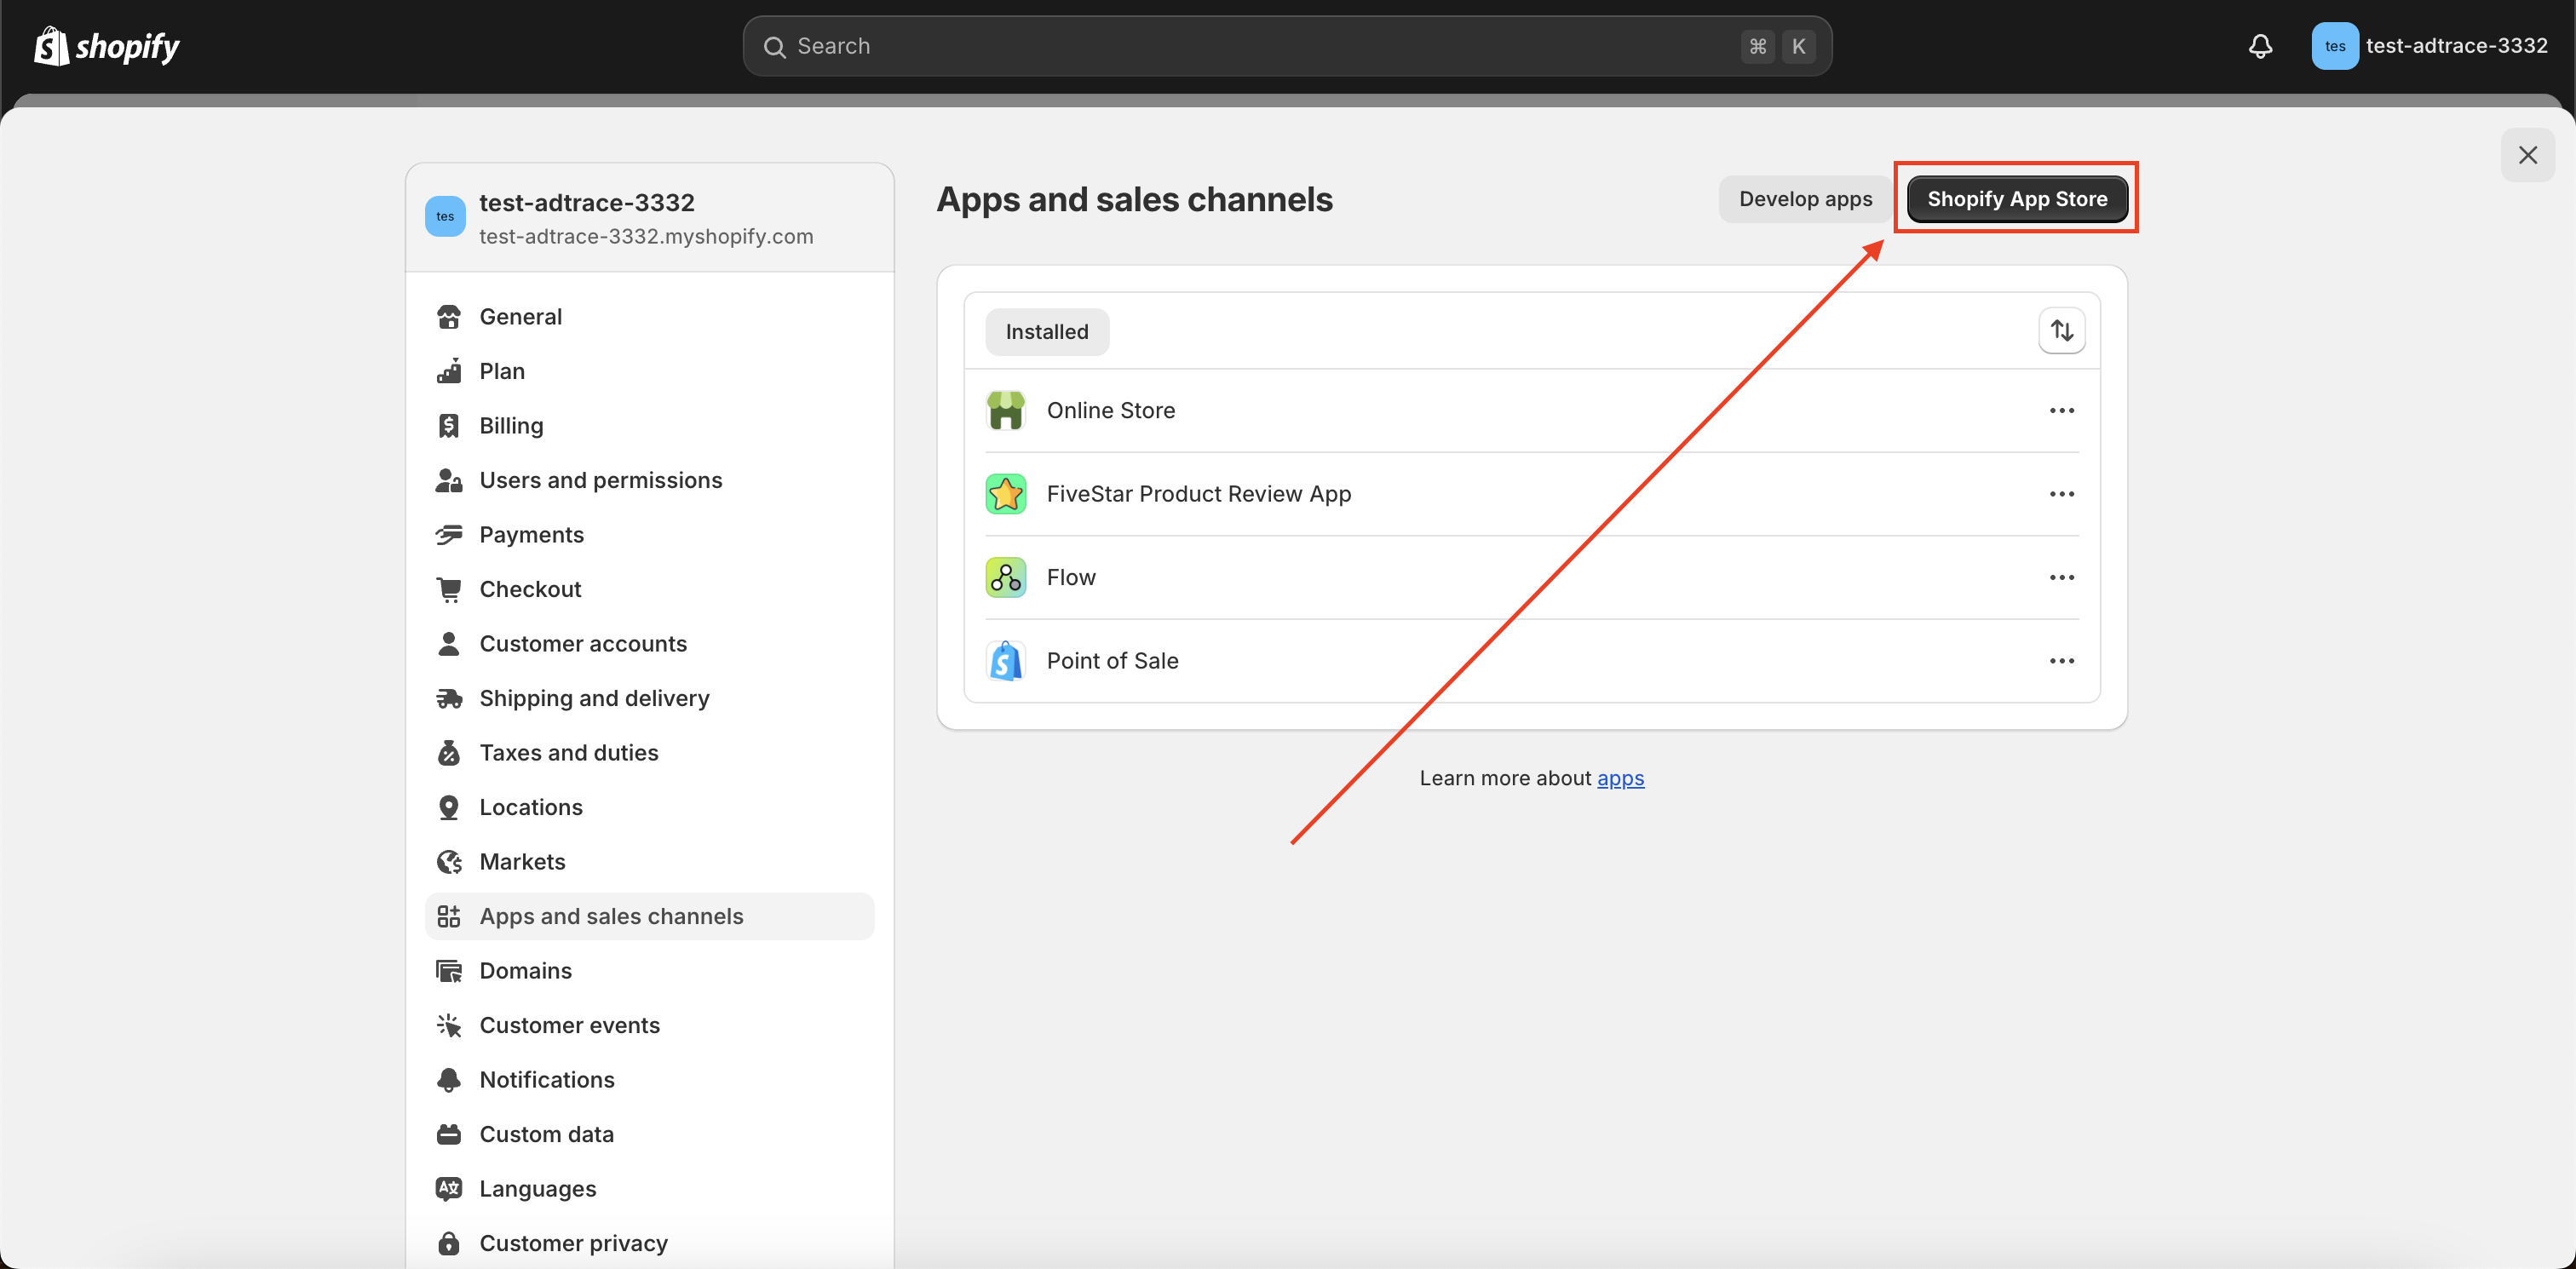Click the Customer privacy lock icon

click(449, 1243)
